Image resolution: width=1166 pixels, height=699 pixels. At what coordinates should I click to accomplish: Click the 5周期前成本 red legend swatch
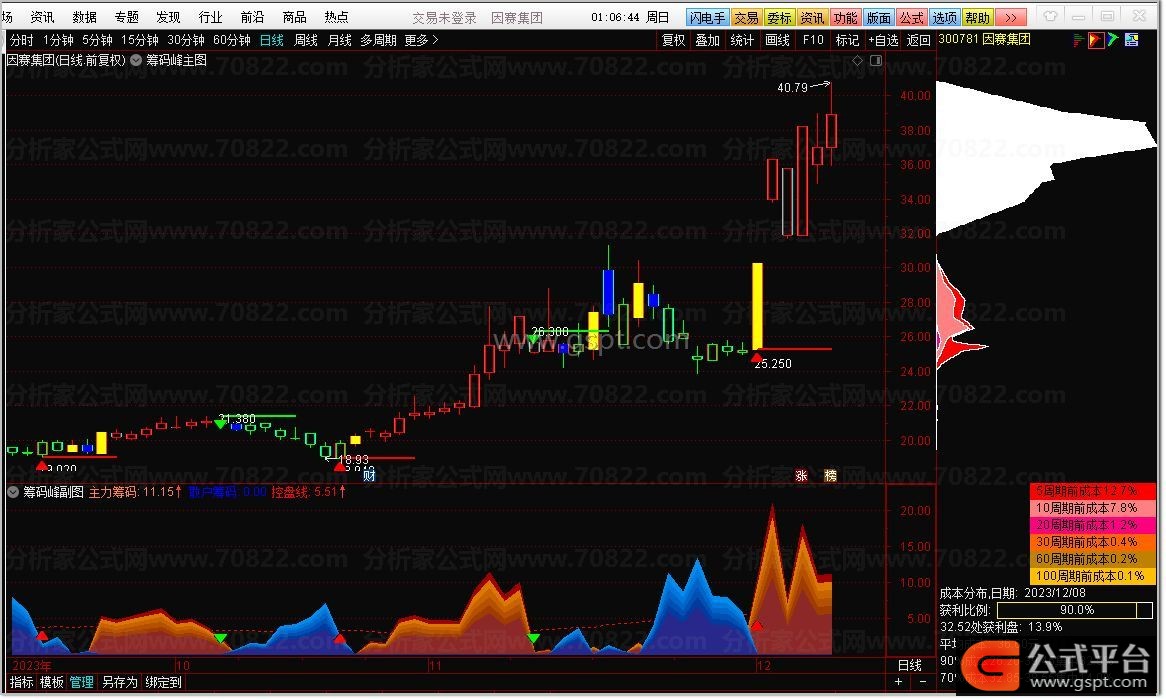pos(1092,492)
